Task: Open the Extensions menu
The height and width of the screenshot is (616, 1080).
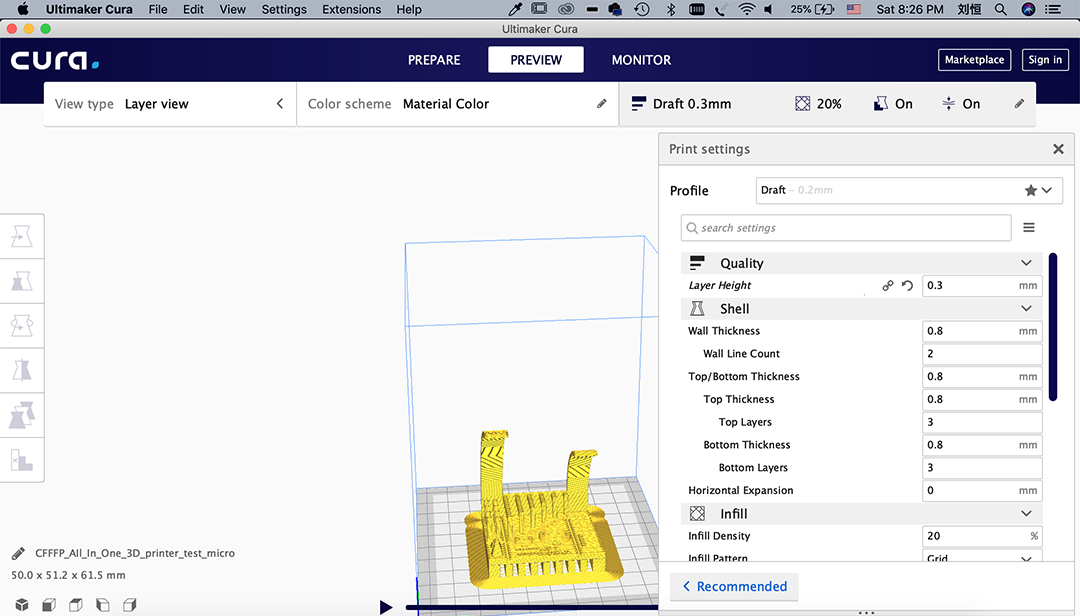Action: tap(351, 9)
